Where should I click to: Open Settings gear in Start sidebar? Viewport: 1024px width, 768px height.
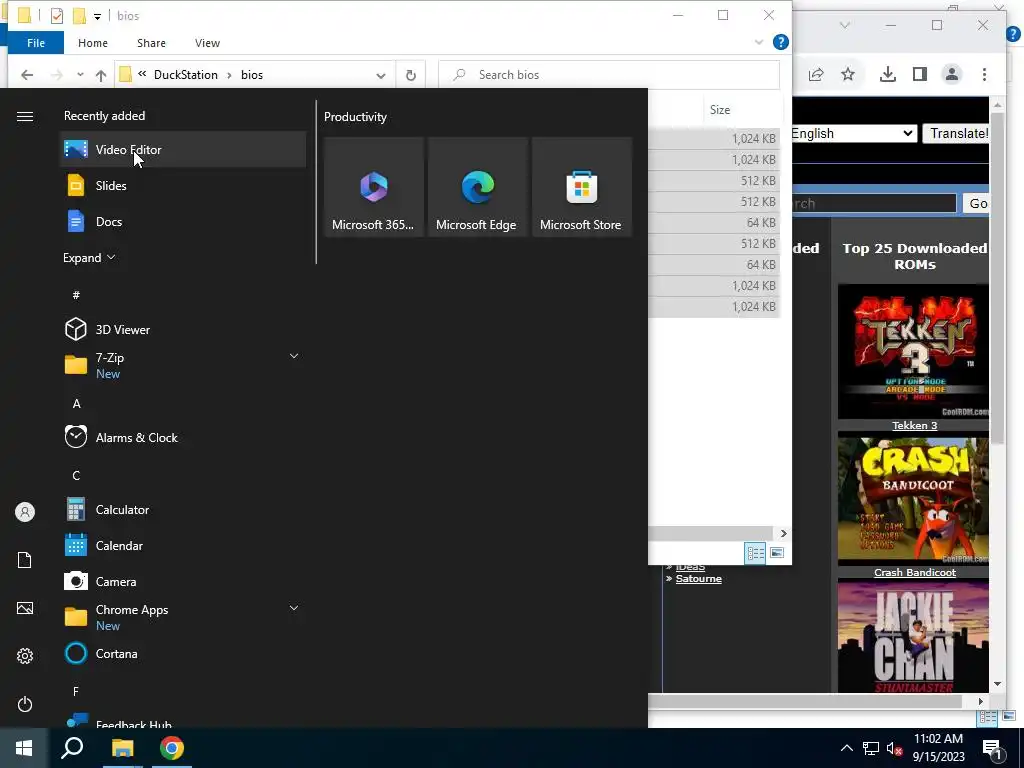25,656
